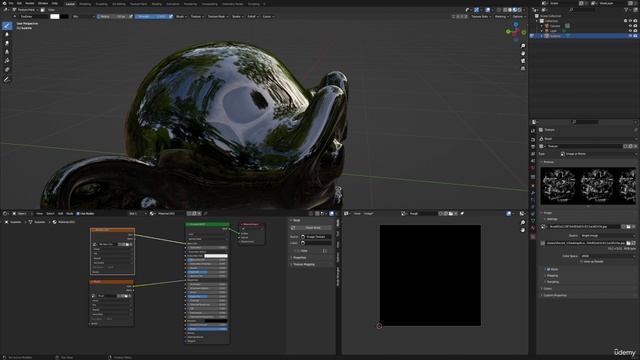This screenshot has width=640, height=360.
Task: Expand the Colors panel in properties
Action: pyautogui.click(x=547, y=289)
